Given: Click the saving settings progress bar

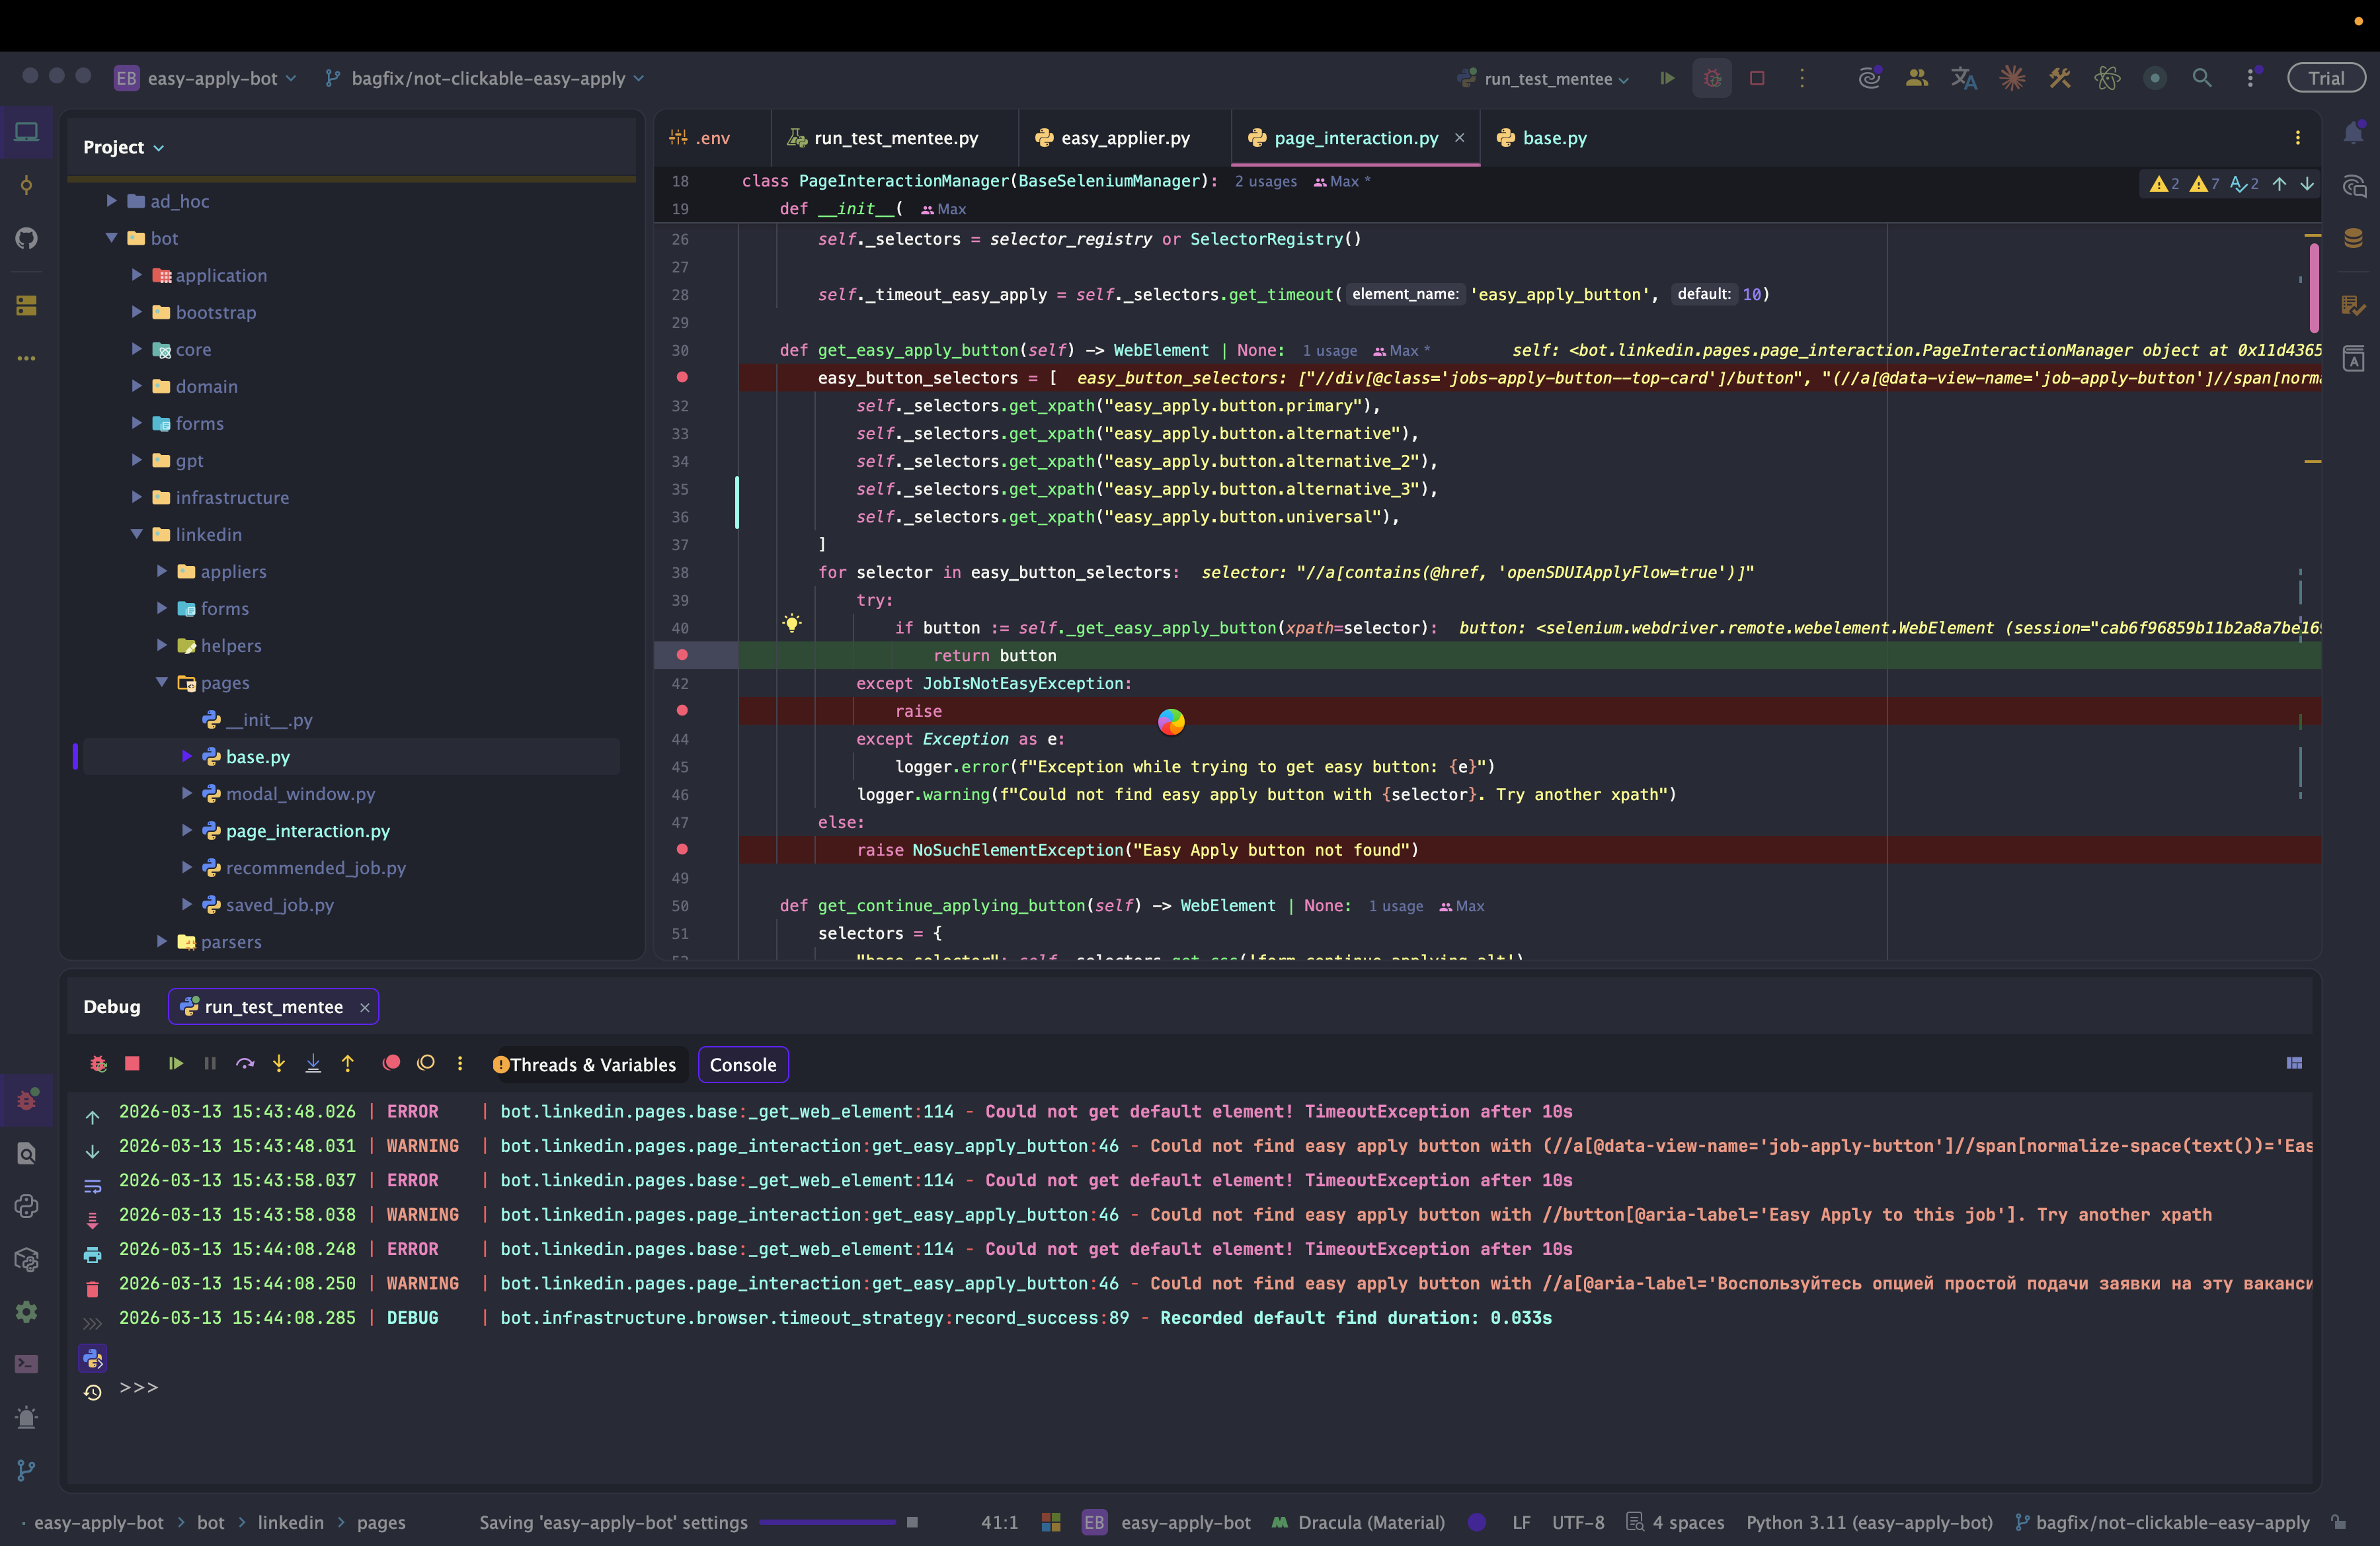Looking at the screenshot, I should [827, 1522].
